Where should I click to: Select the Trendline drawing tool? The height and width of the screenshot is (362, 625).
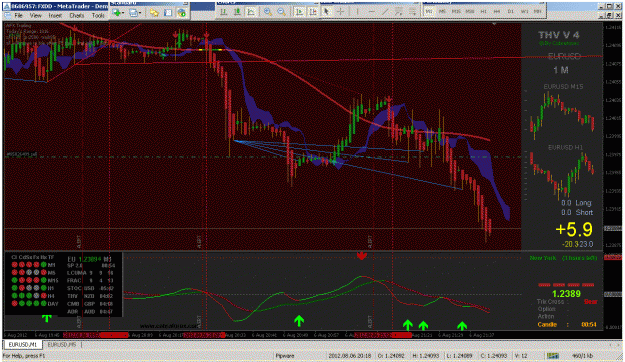pyautogui.click(x=385, y=12)
